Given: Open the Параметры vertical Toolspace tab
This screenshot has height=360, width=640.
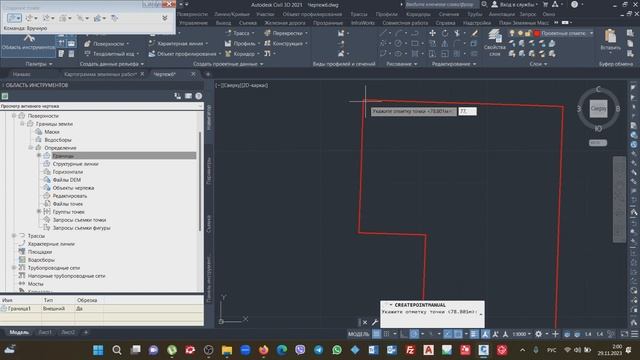Looking at the screenshot, I should (x=209, y=171).
